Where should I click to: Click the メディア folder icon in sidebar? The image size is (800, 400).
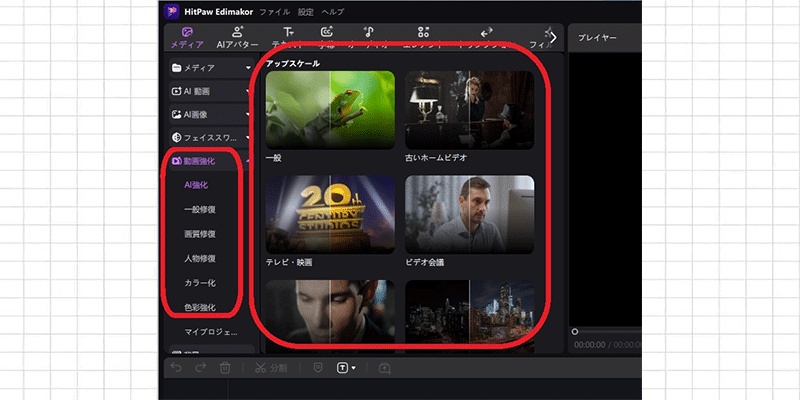pos(177,68)
